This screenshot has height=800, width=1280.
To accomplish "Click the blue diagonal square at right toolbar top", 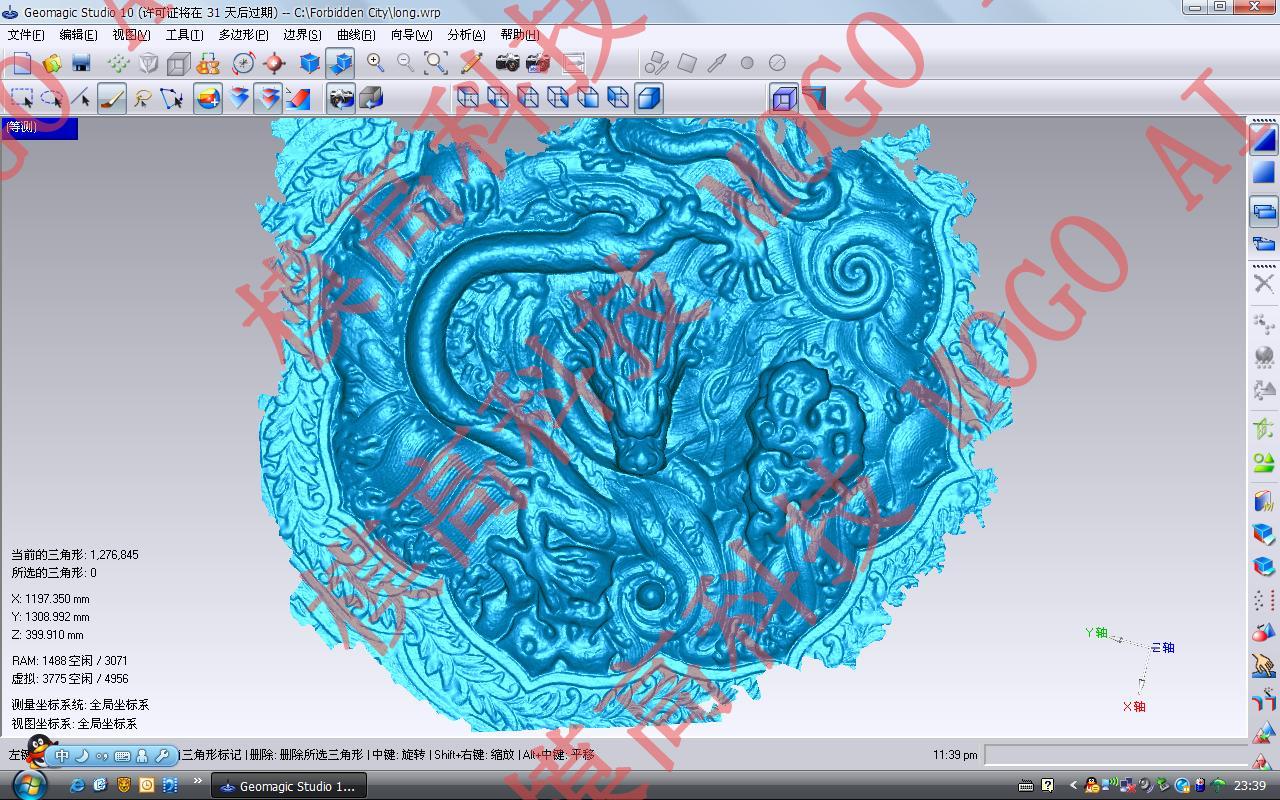I will click(x=1264, y=139).
